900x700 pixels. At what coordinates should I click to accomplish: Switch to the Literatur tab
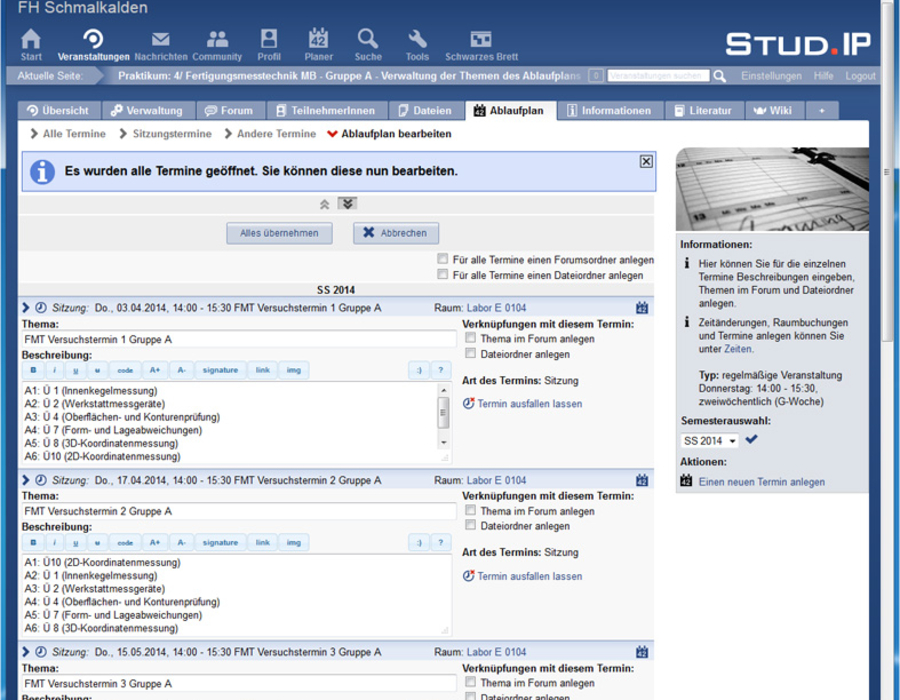[704, 111]
